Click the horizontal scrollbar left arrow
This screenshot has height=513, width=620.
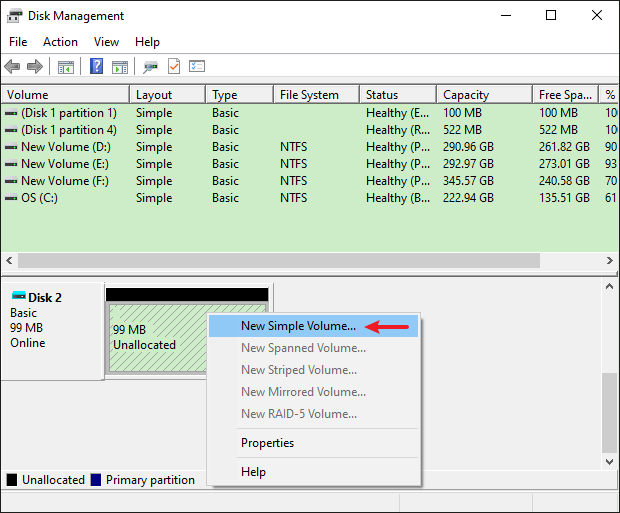tap(9, 261)
